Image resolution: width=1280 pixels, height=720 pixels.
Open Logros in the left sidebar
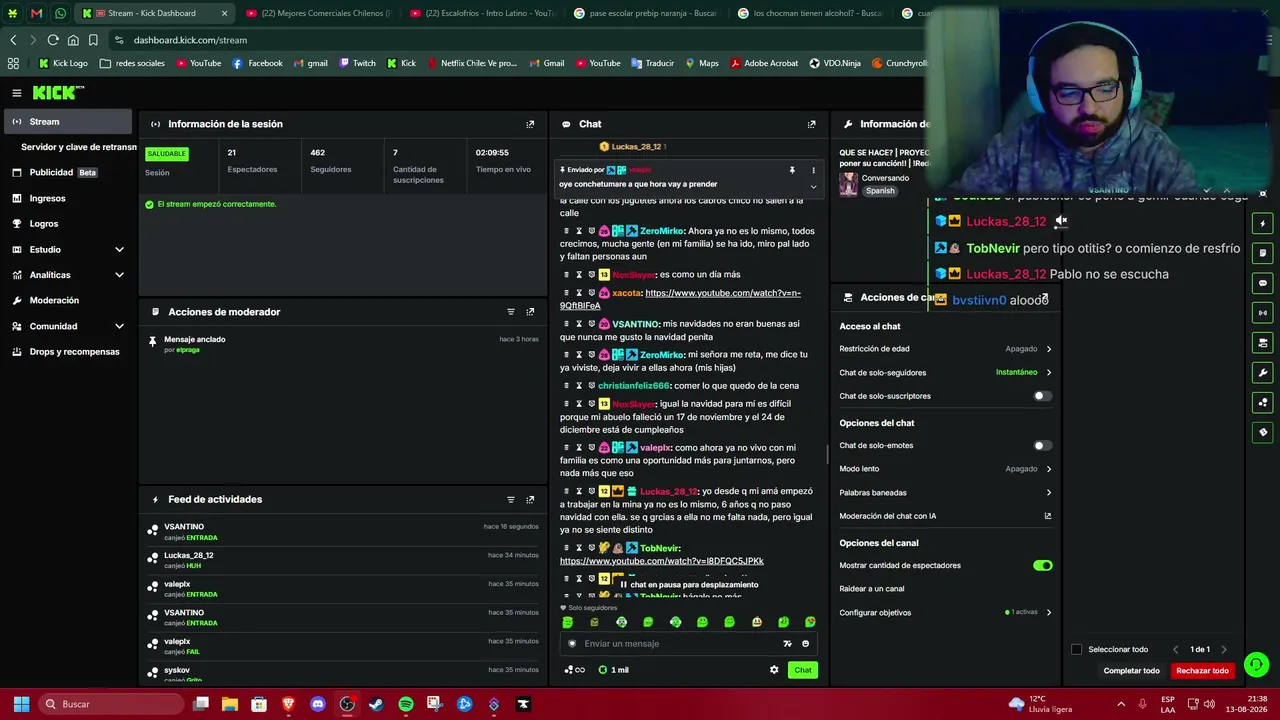coord(68,224)
